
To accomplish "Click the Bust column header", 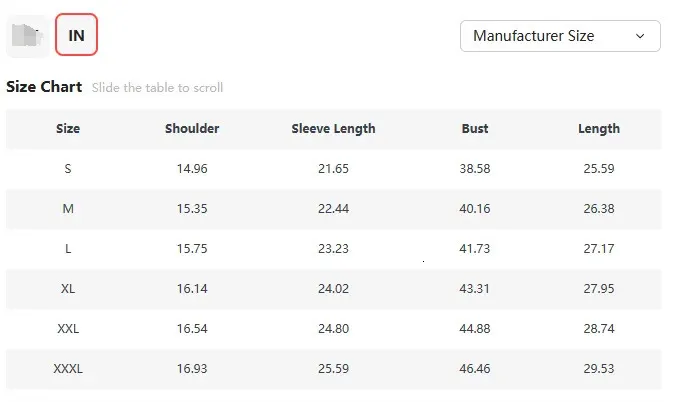I will [475, 129].
